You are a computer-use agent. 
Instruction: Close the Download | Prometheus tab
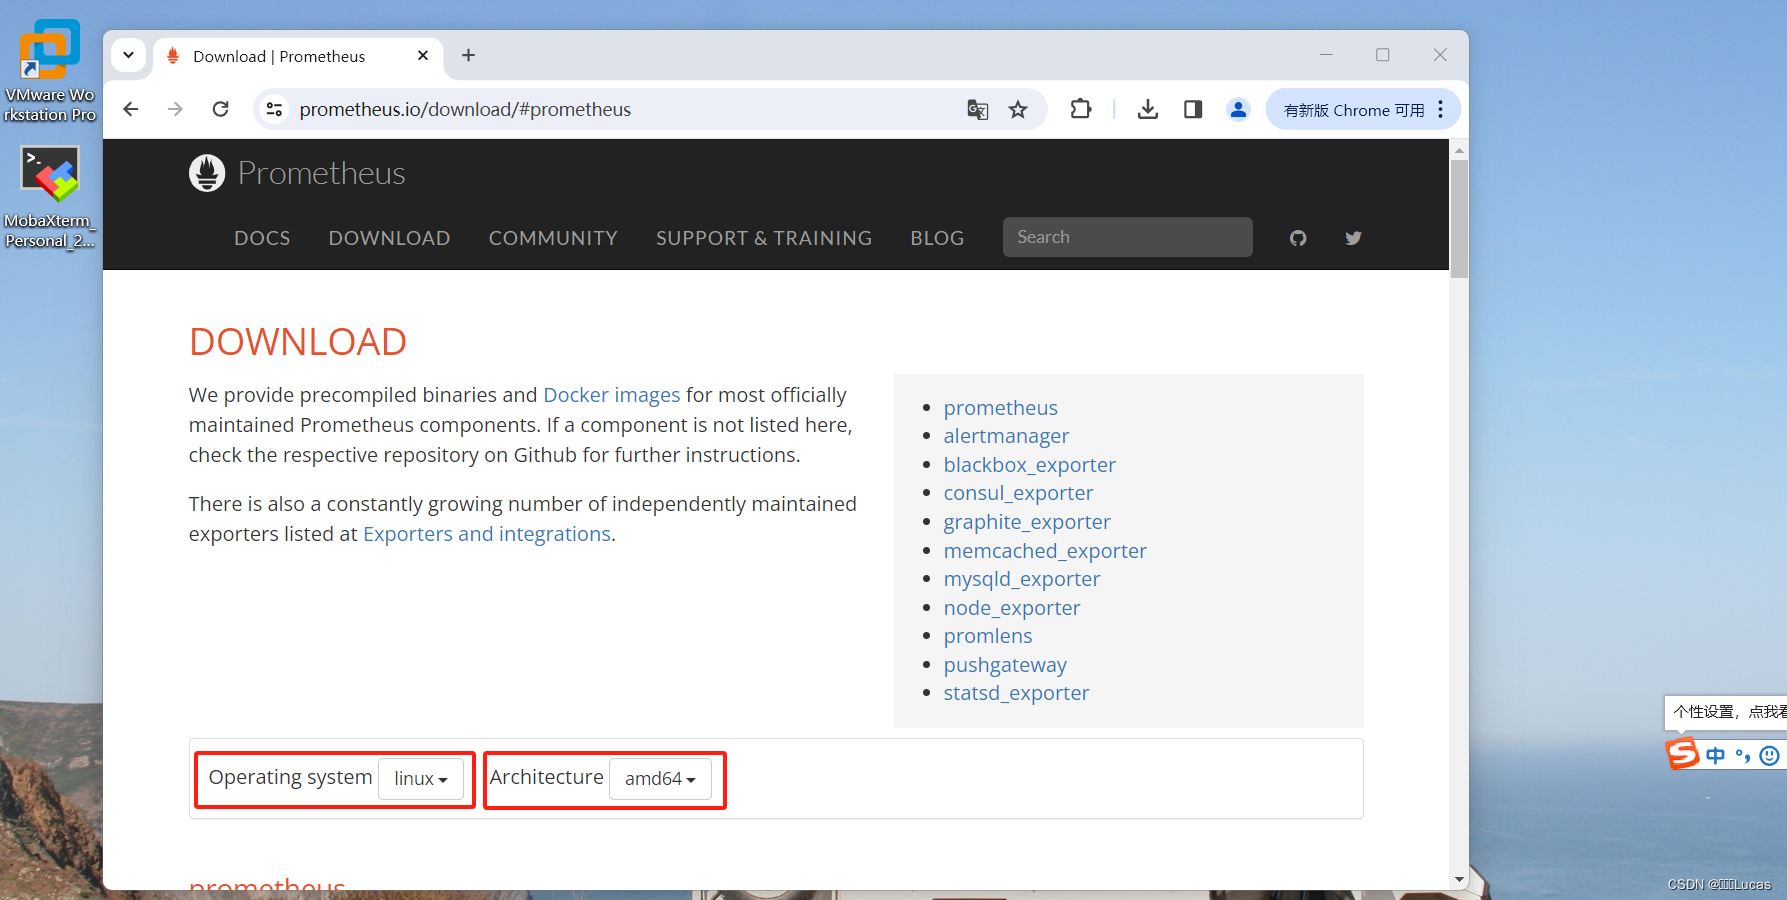pos(423,55)
